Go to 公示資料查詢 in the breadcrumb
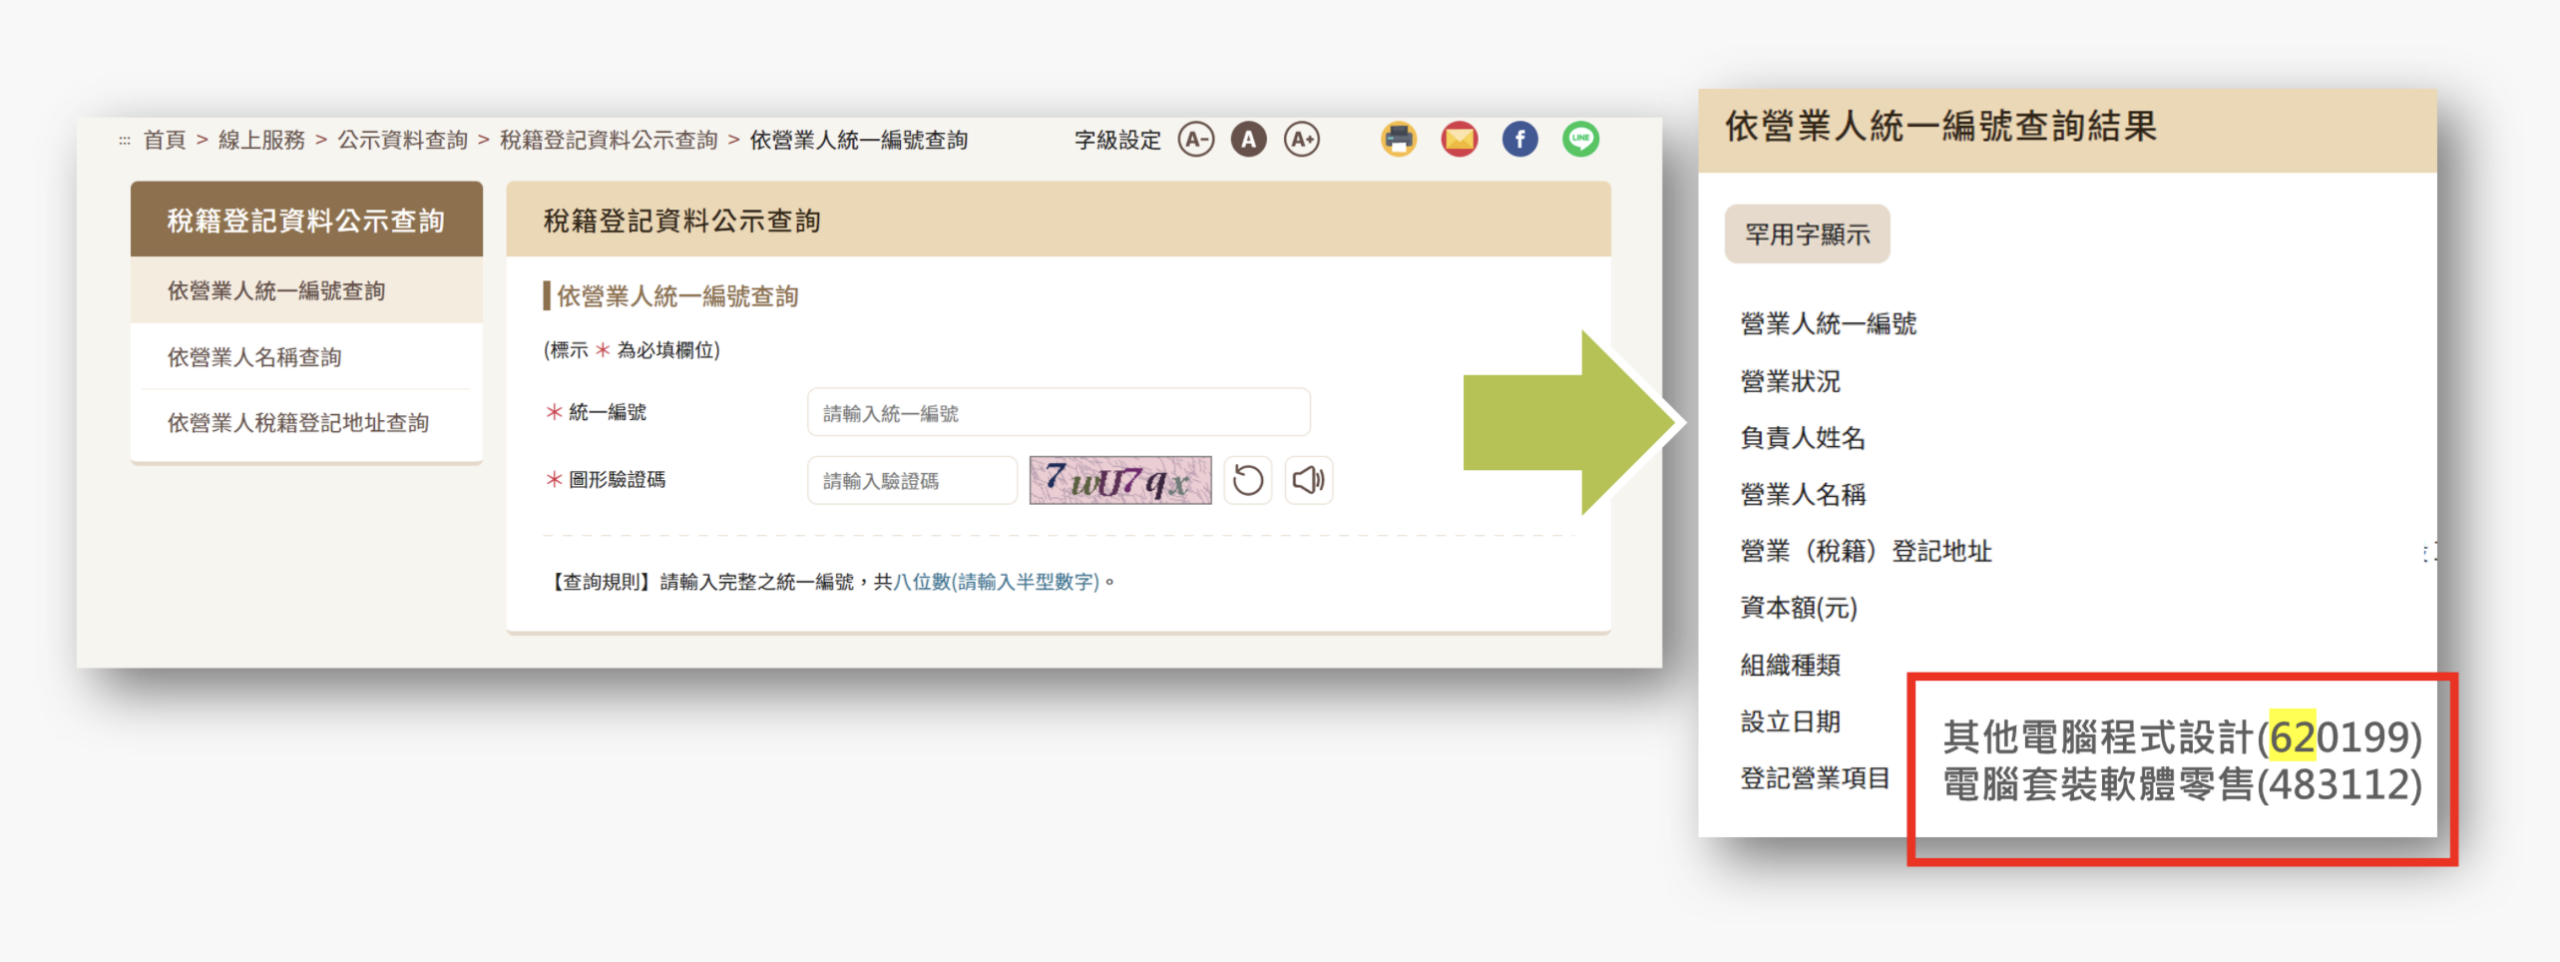2560x962 pixels. pyautogui.click(x=402, y=140)
